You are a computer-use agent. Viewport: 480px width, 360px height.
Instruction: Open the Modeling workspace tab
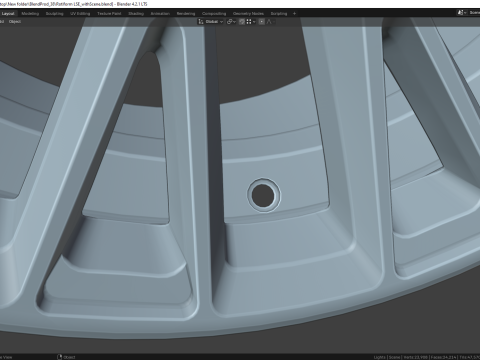coord(30,14)
